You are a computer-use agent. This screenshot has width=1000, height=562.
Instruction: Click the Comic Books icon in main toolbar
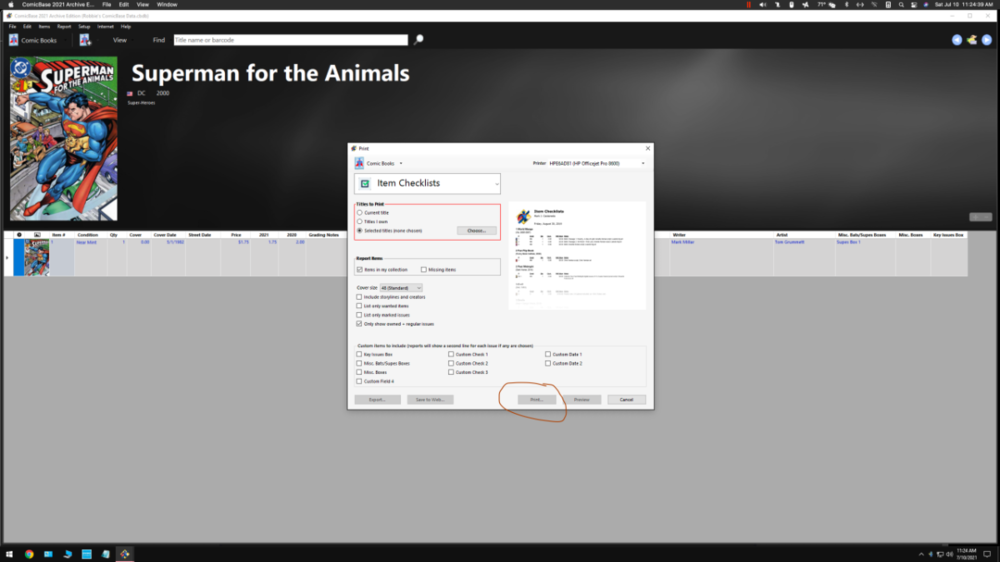(14, 40)
